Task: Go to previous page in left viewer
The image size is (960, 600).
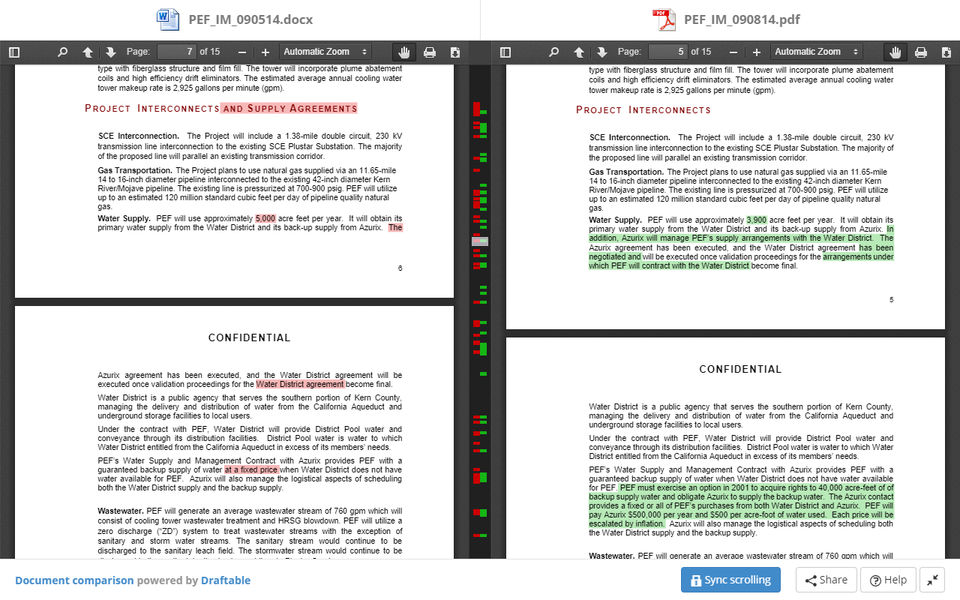Action: [x=88, y=53]
